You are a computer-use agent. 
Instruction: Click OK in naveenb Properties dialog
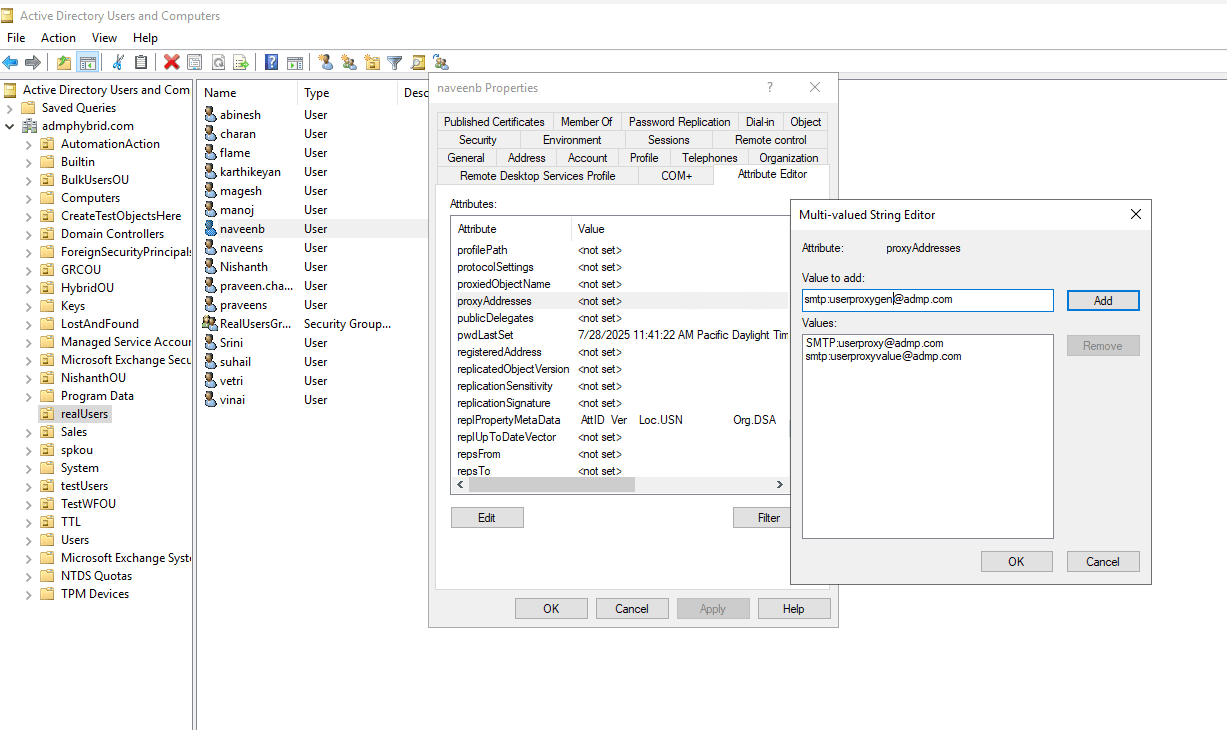pyautogui.click(x=551, y=608)
